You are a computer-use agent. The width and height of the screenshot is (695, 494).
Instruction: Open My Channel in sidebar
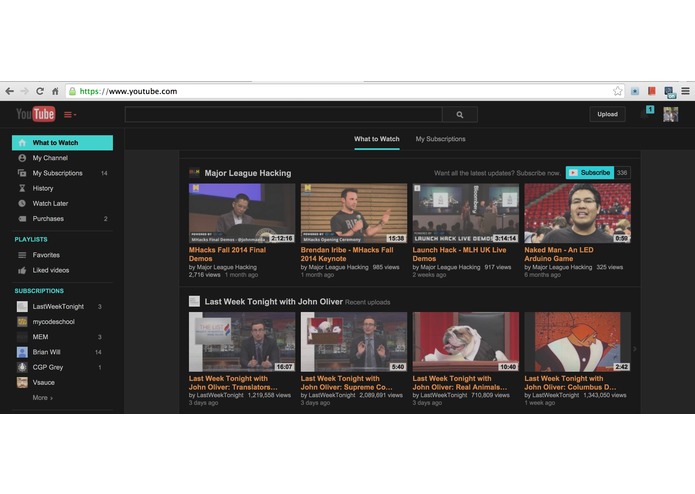point(62,158)
